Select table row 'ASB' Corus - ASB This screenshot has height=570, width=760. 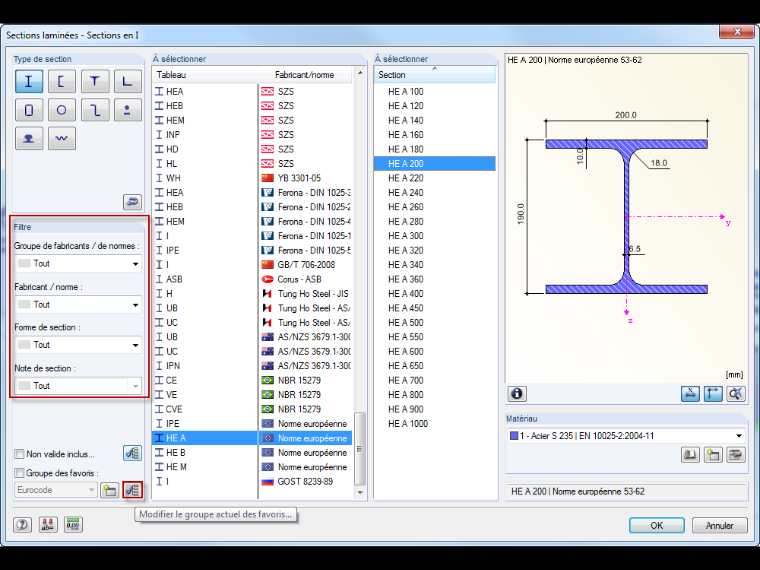(x=252, y=279)
